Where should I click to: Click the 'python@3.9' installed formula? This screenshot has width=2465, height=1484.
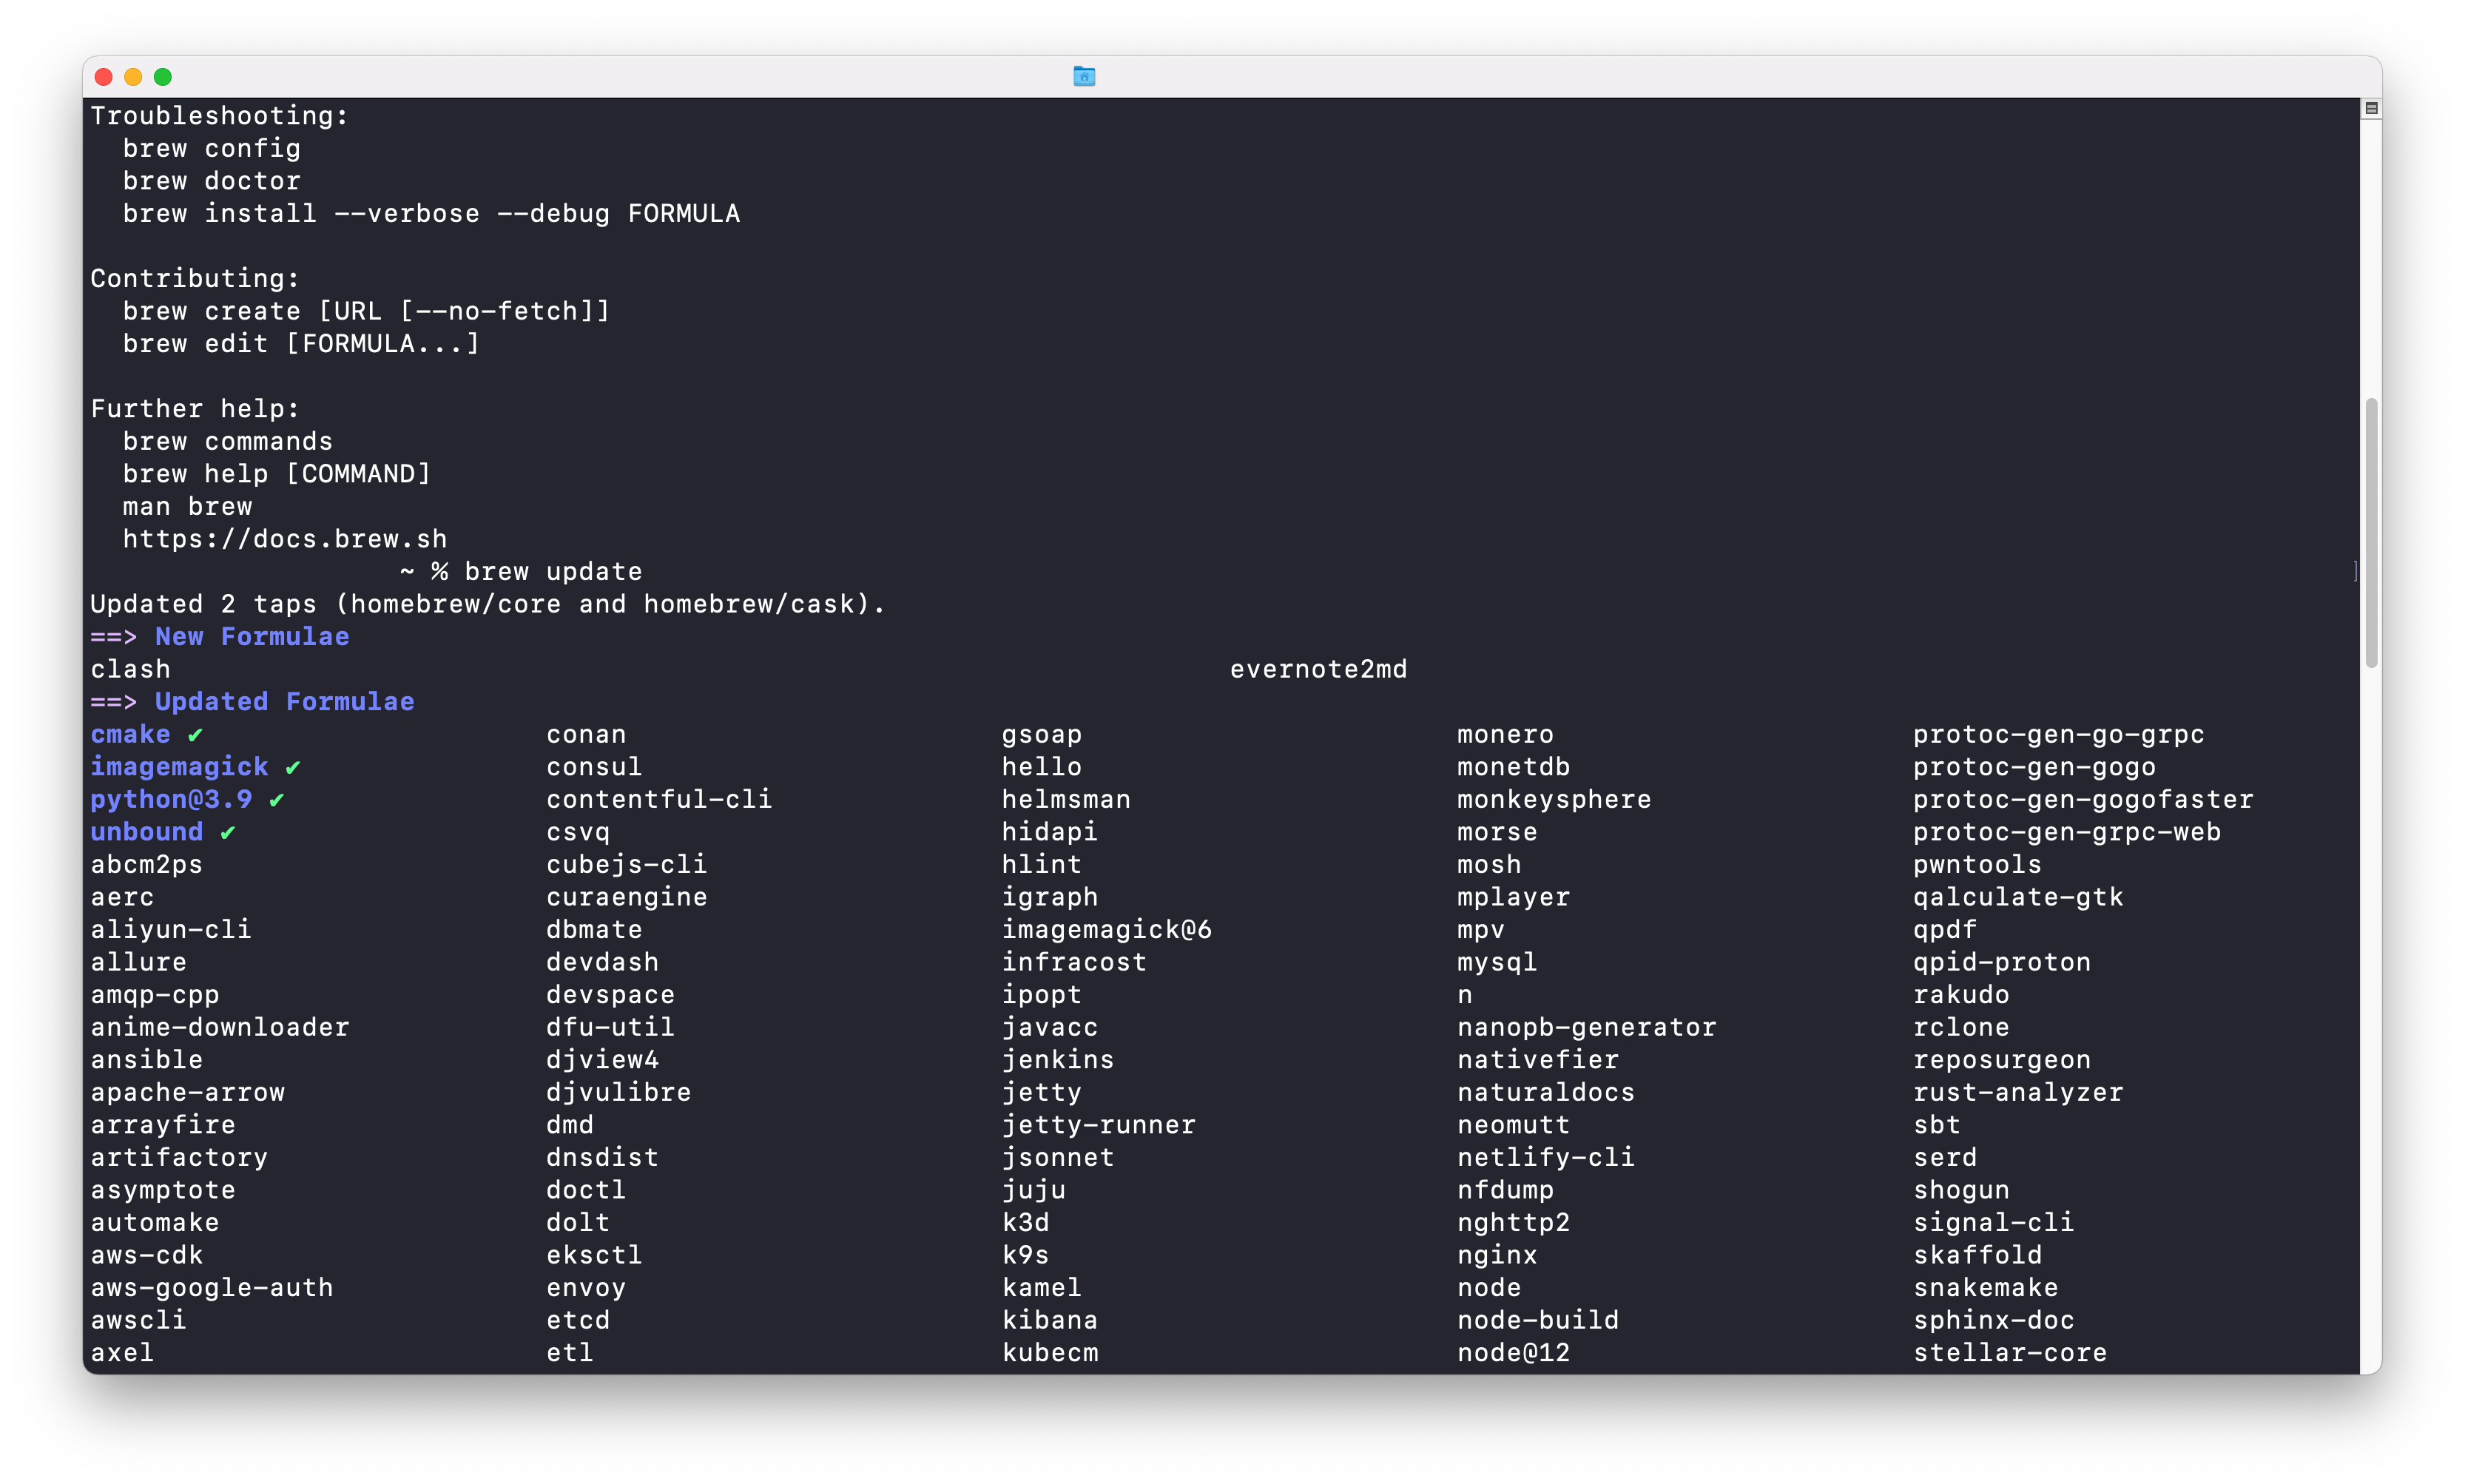pyautogui.click(x=171, y=799)
